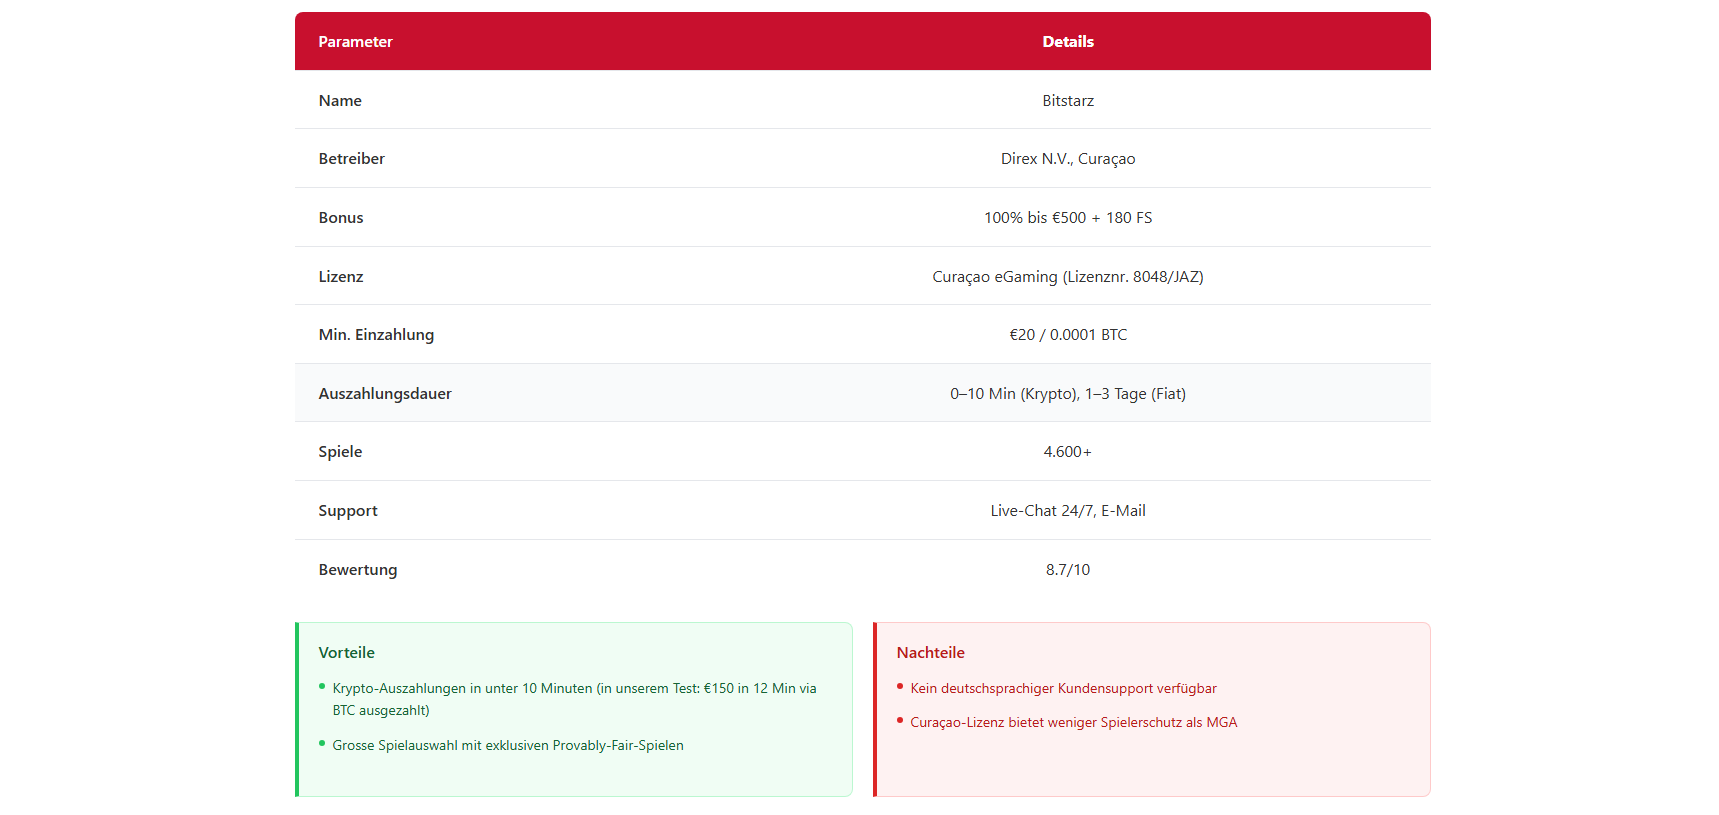The image size is (1719, 815).
Task: Select the 4.600+ games count
Action: point(1067,452)
